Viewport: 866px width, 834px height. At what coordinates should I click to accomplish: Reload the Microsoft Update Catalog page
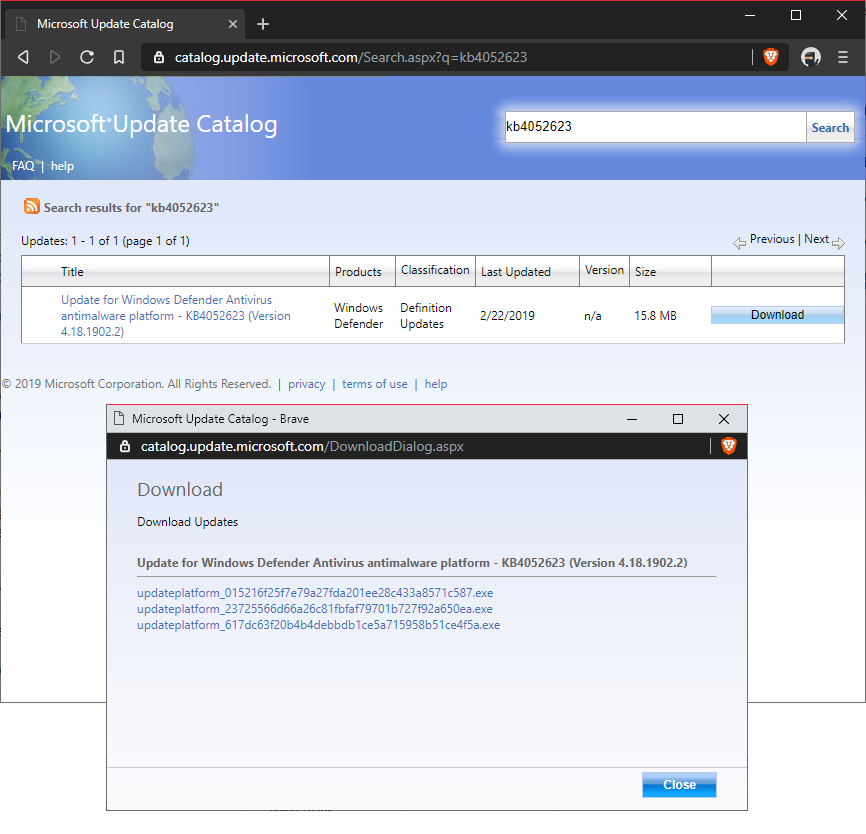87,57
